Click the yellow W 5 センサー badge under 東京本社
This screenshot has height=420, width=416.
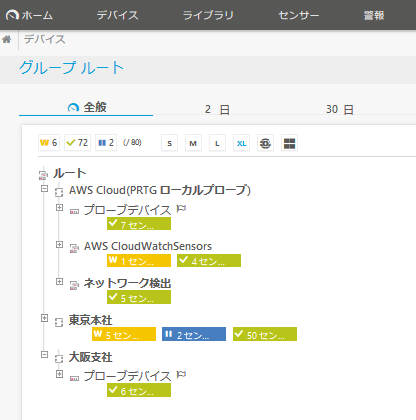[x=124, y=334]
